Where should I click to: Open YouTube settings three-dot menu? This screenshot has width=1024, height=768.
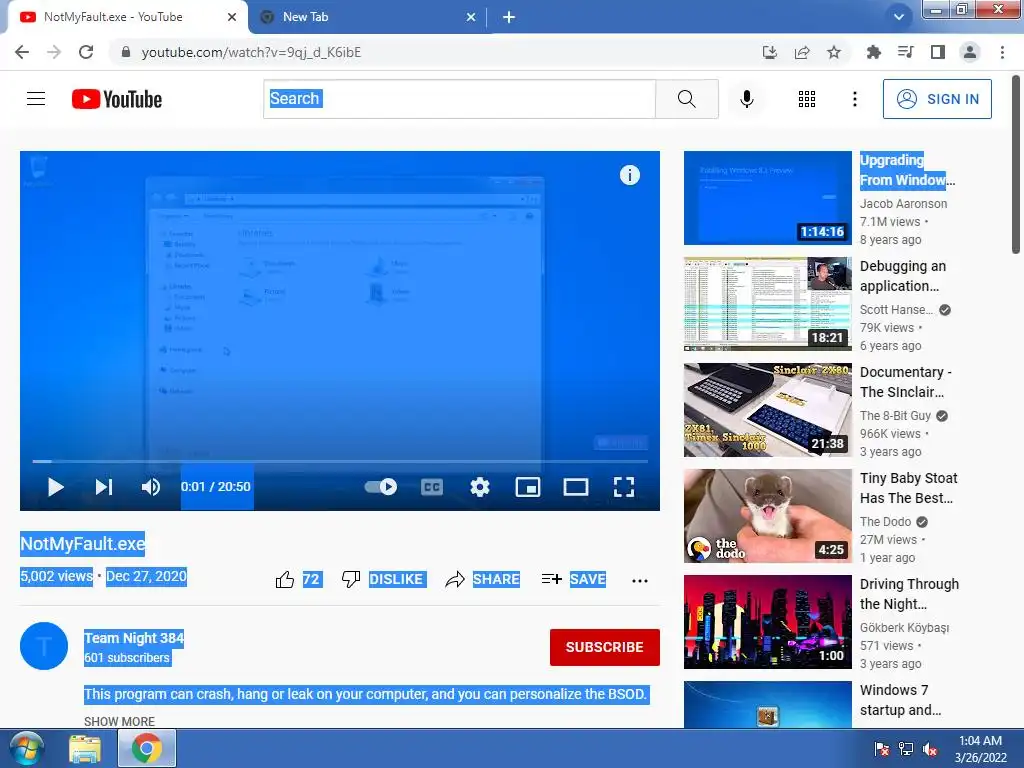pyautogui.click(x=854, y=99)
